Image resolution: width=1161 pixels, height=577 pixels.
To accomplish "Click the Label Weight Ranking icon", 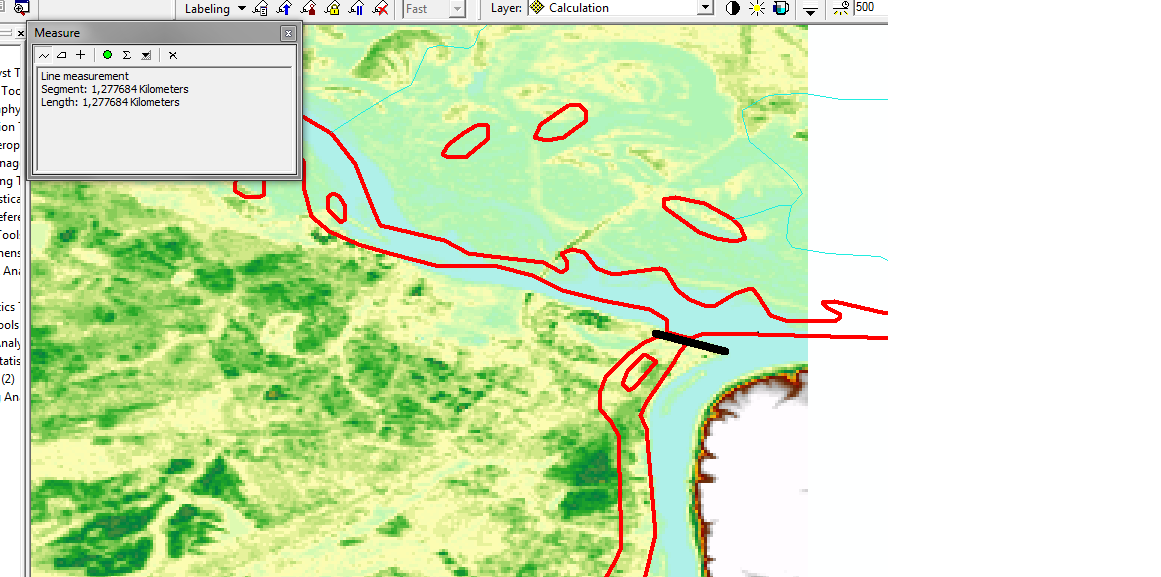I will click(309, 9).
